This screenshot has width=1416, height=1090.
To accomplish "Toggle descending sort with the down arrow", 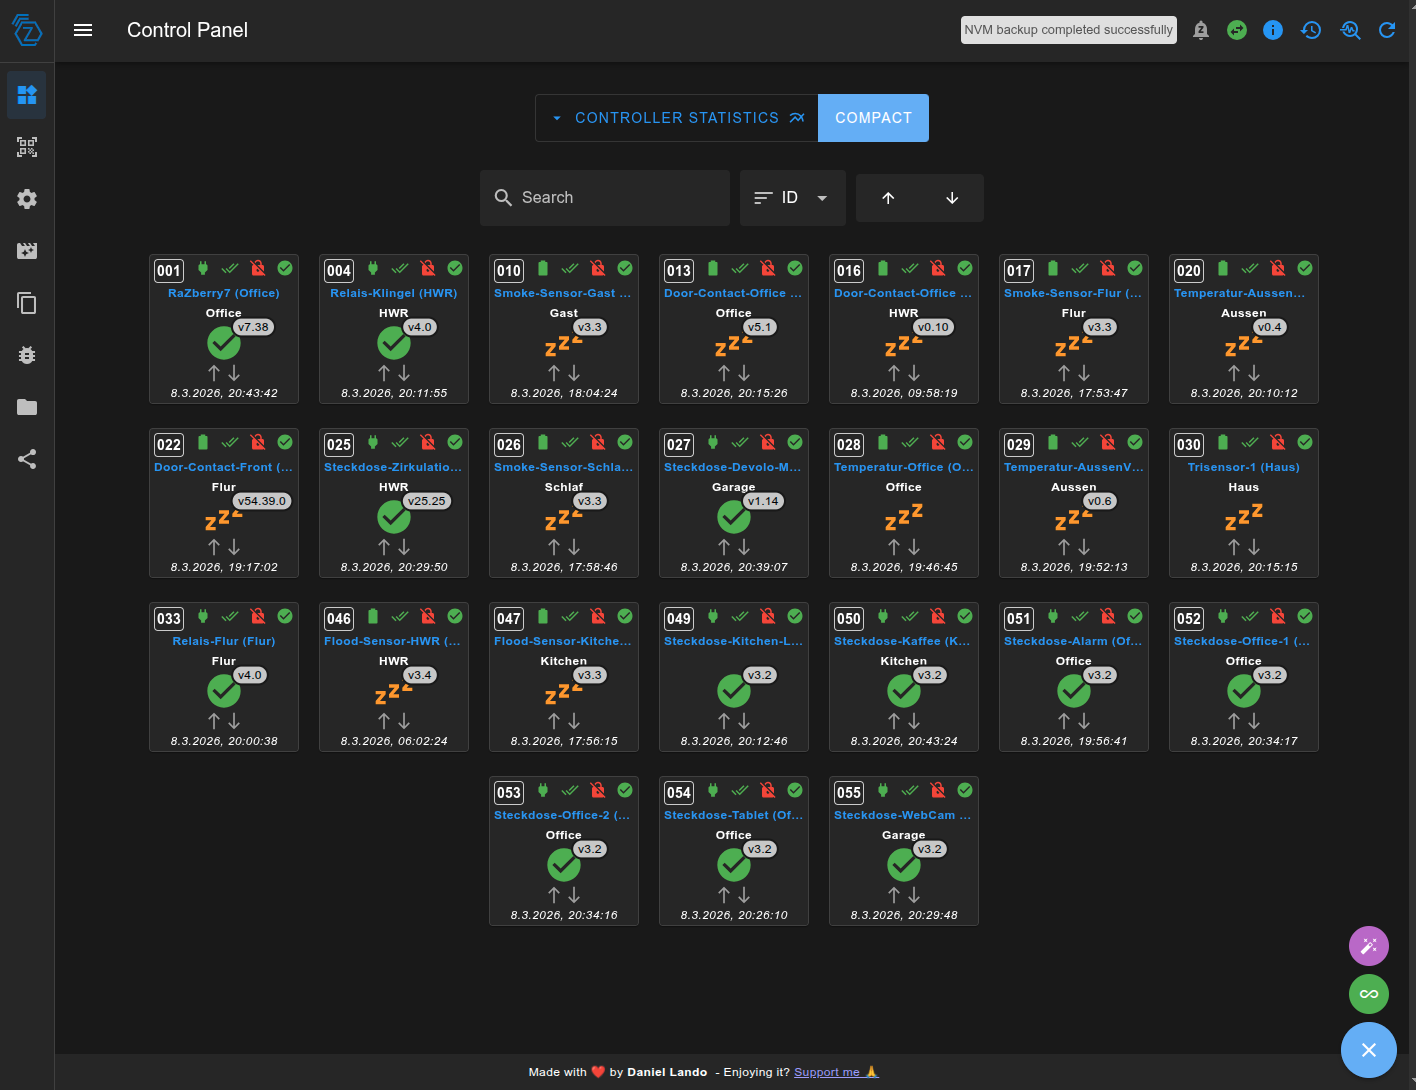I will [x=951, y=197].
